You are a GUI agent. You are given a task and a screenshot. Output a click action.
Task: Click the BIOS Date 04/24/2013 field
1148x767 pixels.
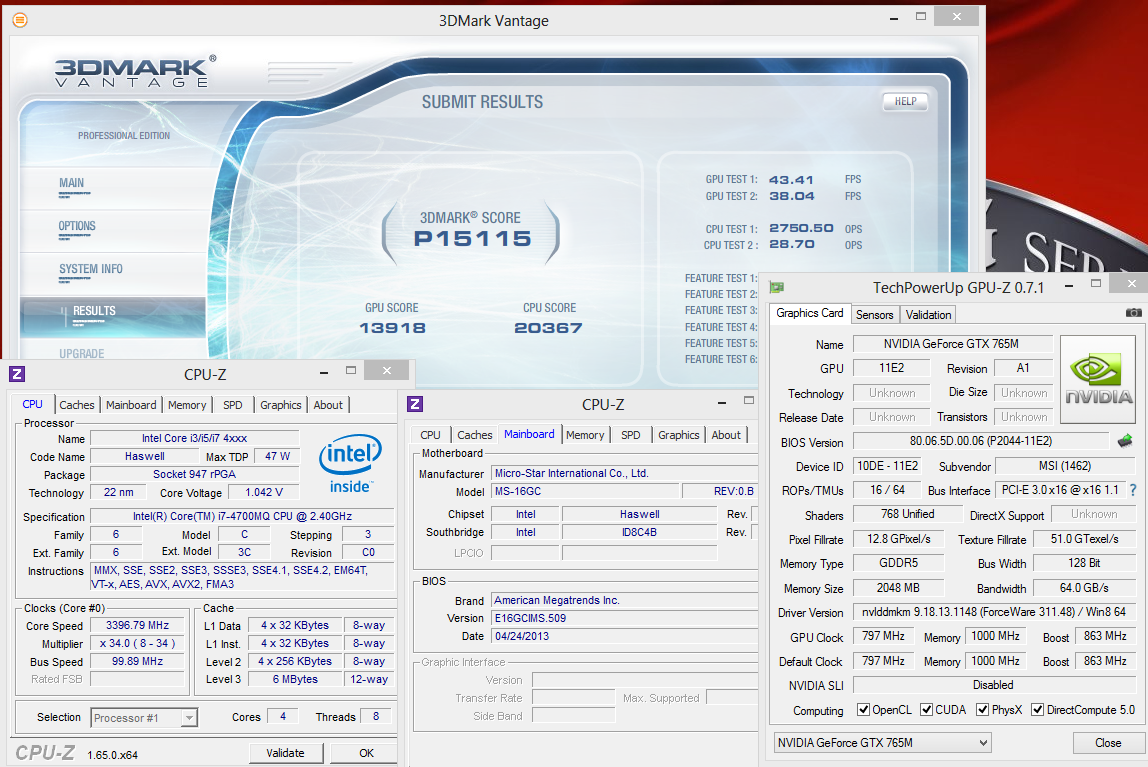point(625,637)
